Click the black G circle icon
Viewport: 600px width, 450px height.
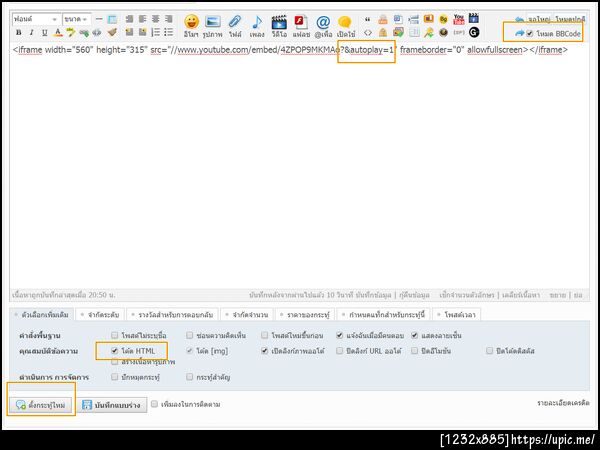coord(474,33)
